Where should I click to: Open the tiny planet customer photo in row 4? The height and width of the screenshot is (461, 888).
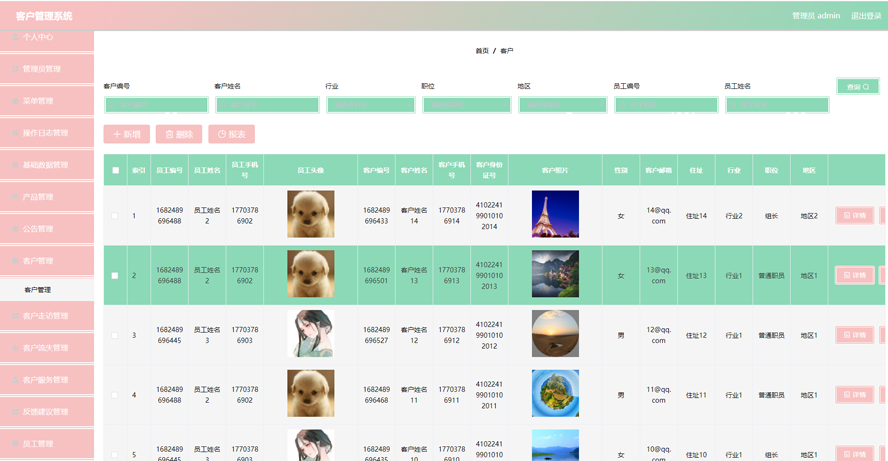555,393
